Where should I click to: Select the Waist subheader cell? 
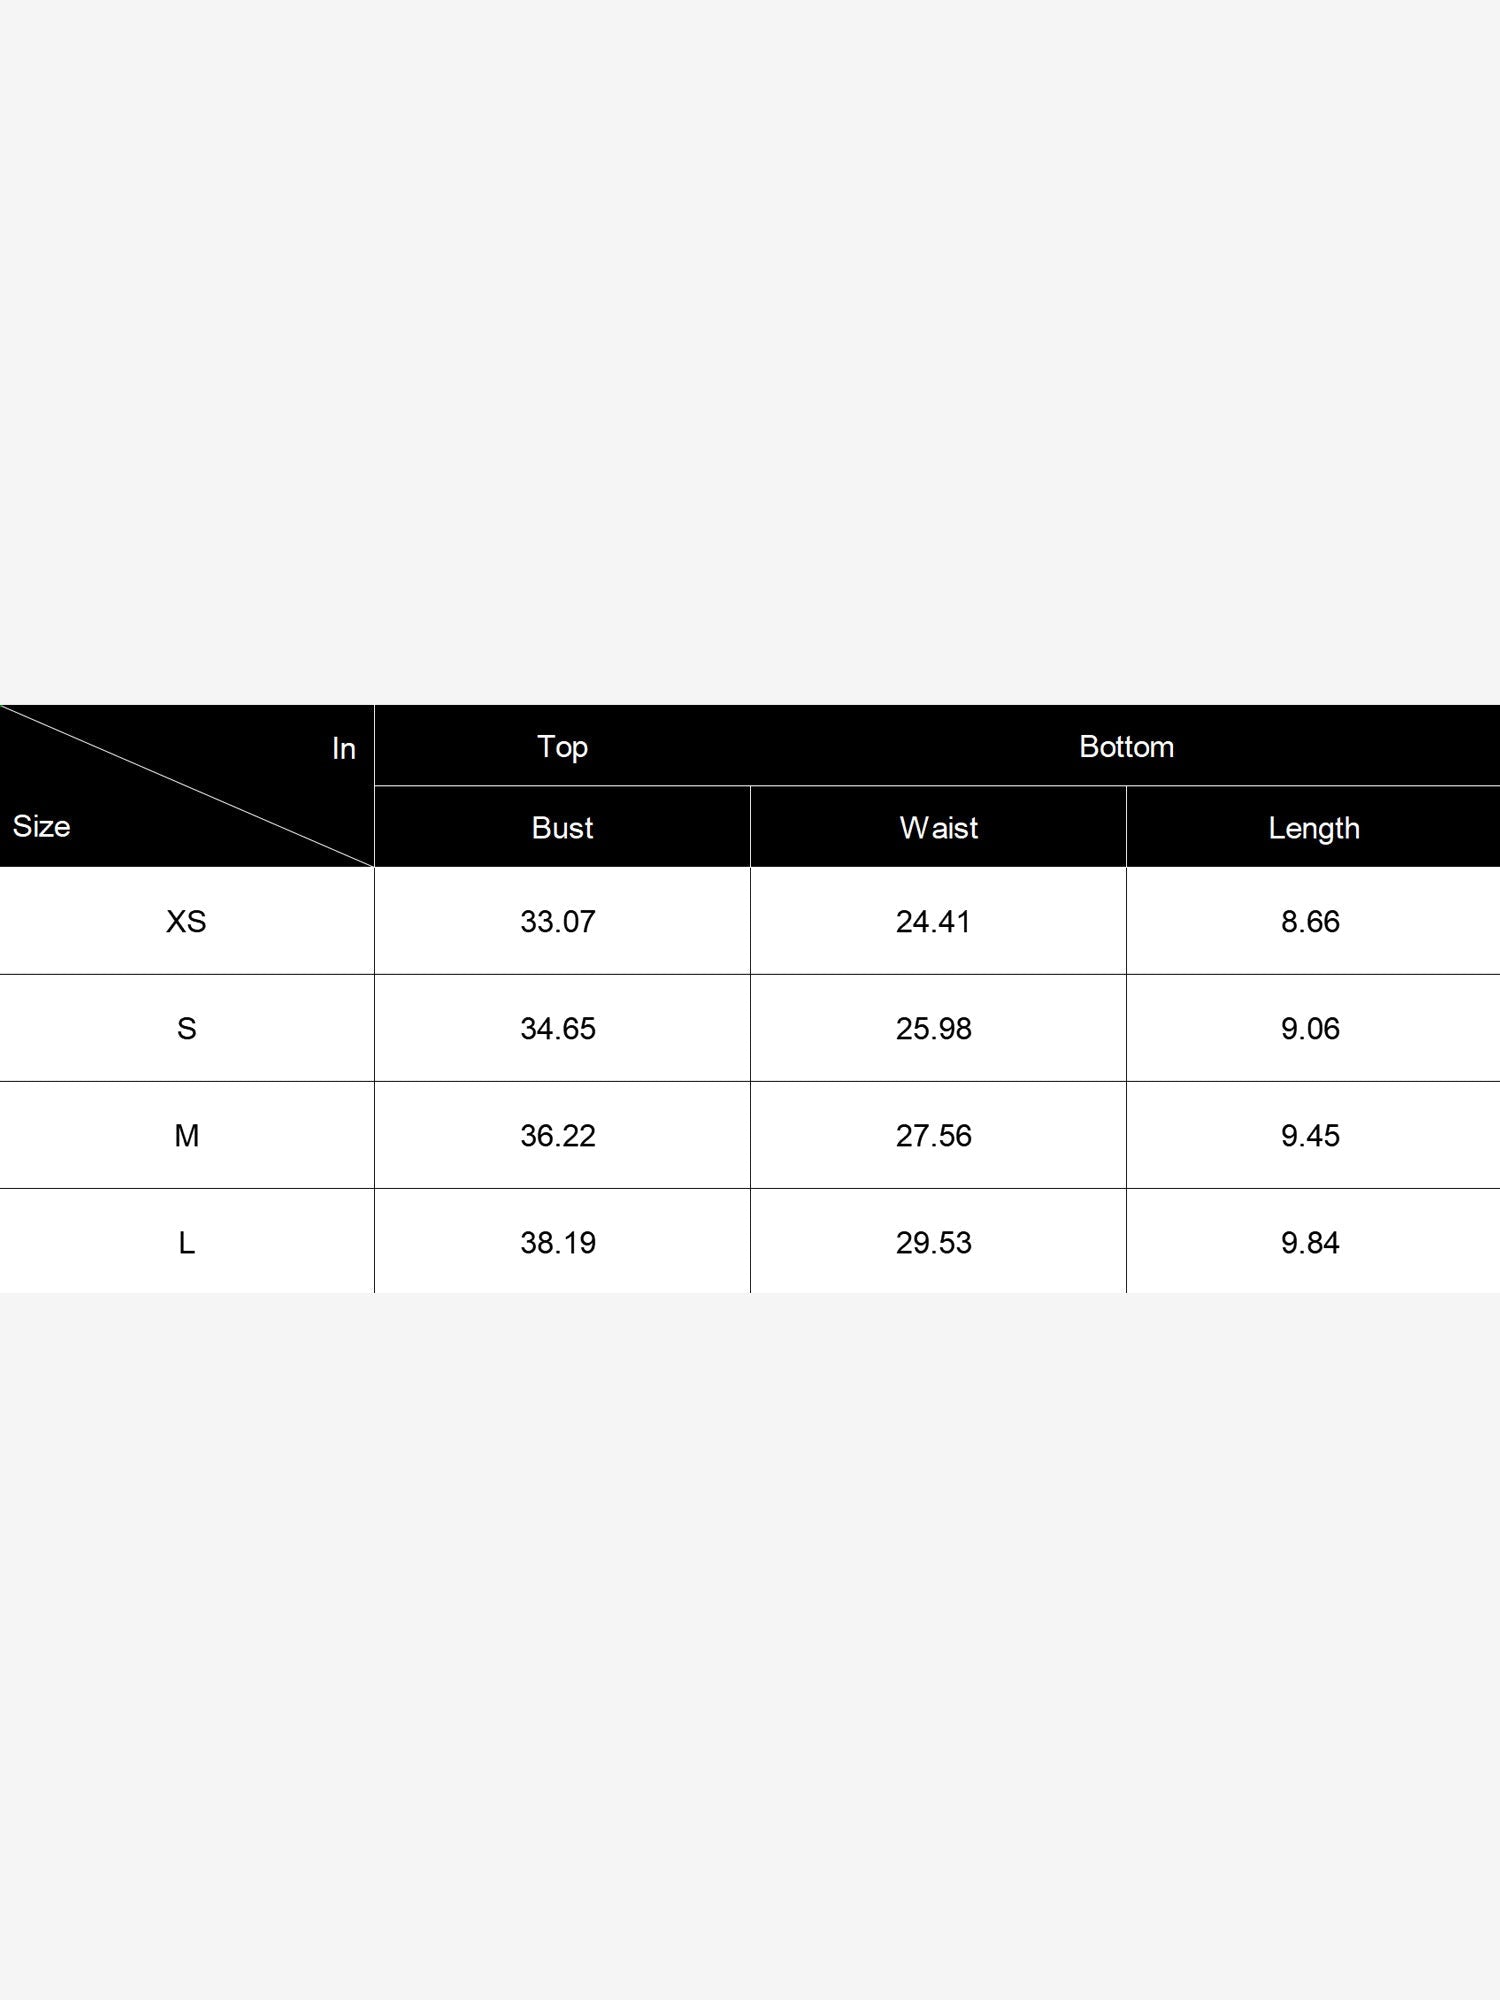pos(938,828)
